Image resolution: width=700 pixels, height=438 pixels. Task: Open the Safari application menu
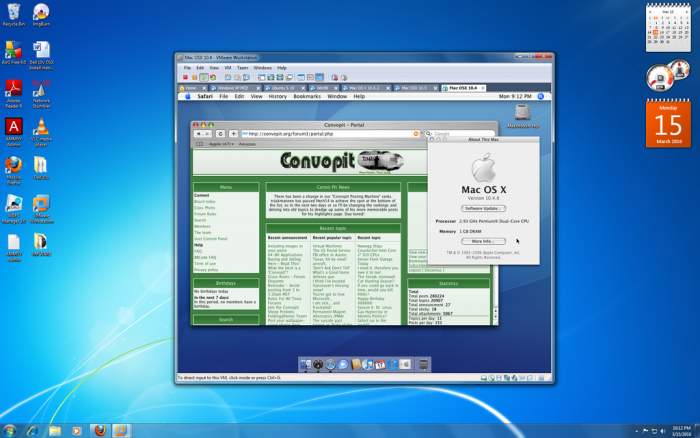tap(205, 96)
